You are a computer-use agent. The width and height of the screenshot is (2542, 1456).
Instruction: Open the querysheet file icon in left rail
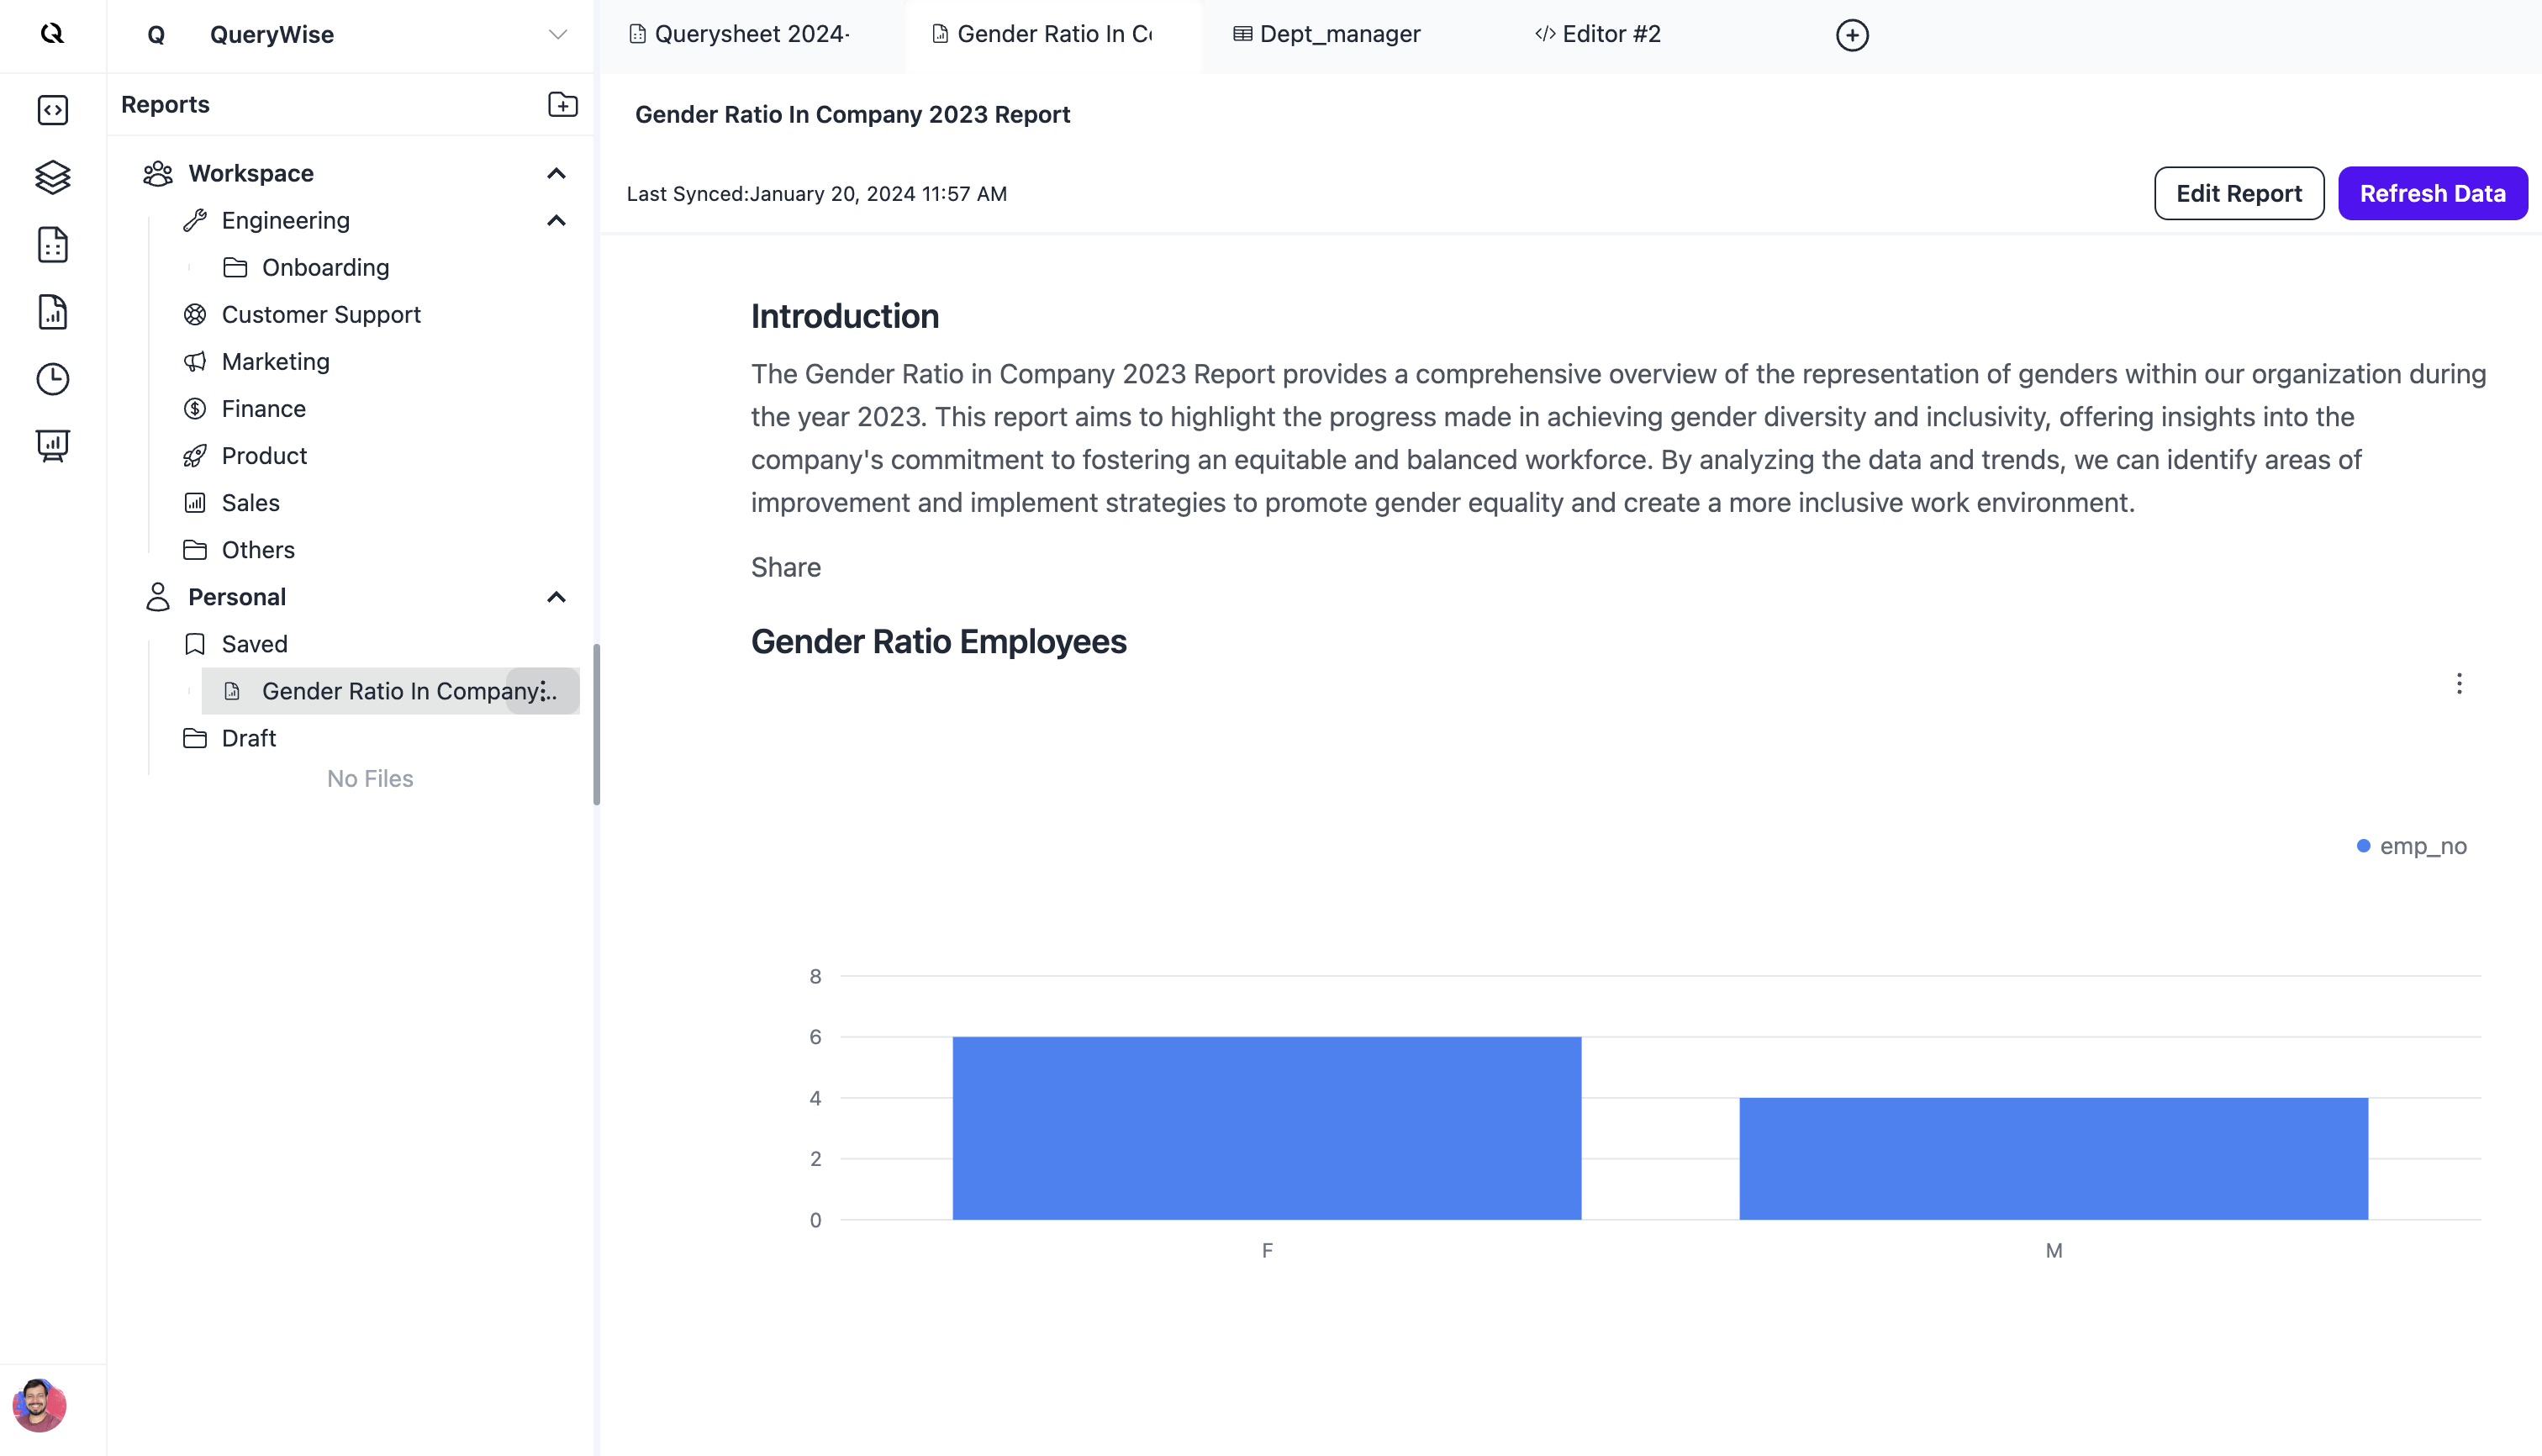coord(53,245)
